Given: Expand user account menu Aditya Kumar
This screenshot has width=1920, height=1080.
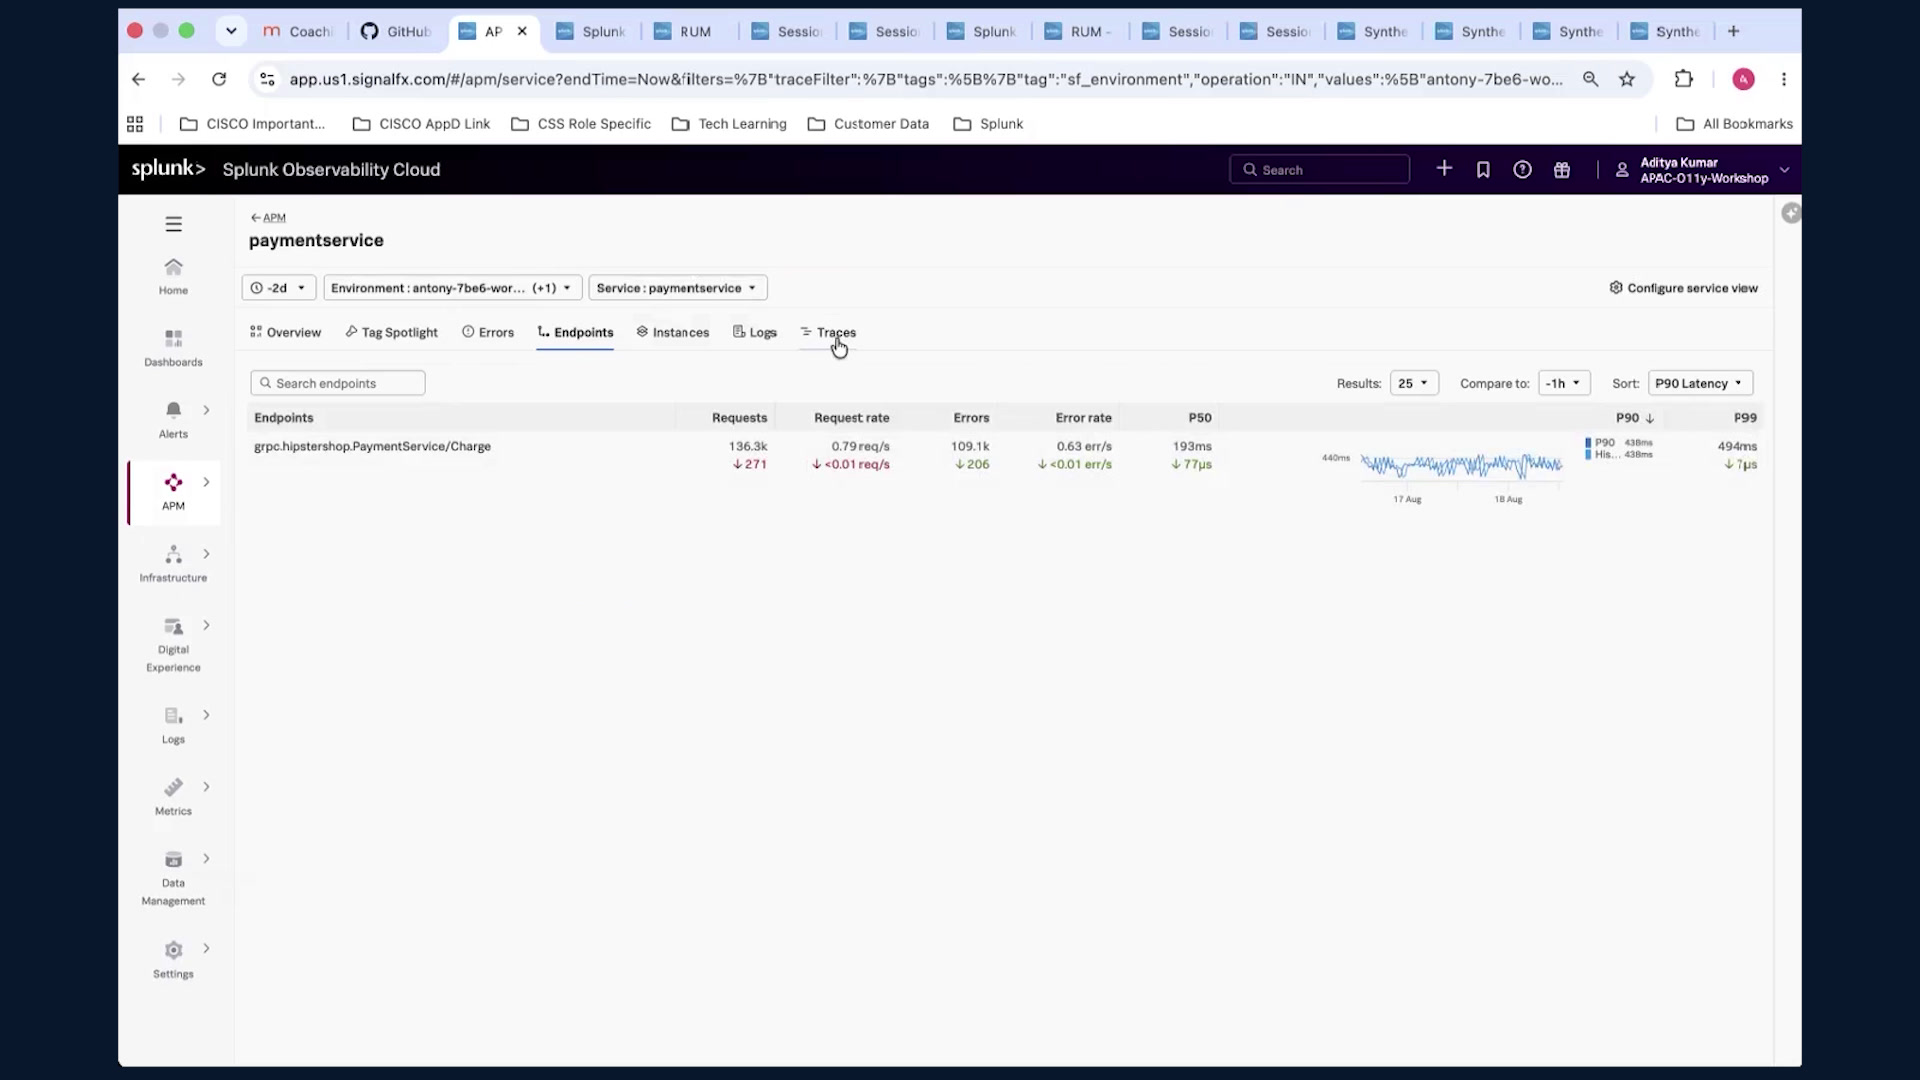Looking at the screenshot, I should [1704, 170].
